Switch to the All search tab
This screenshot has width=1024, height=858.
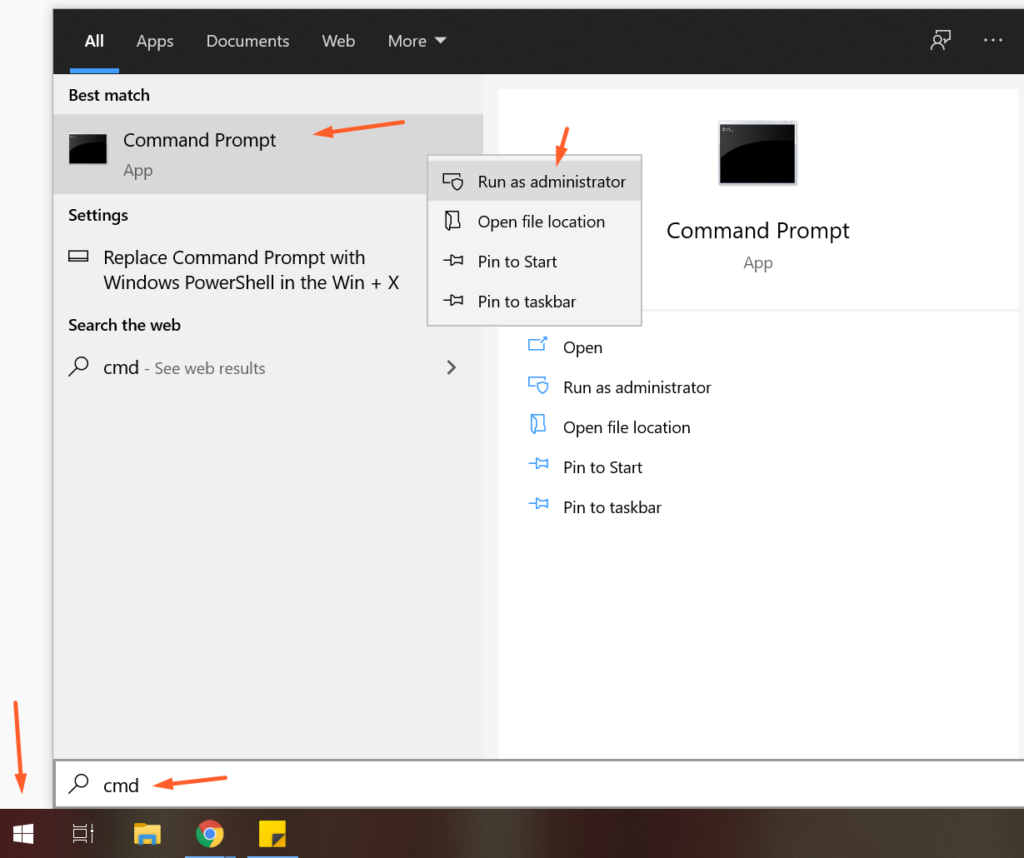pyautogui.click(x=94, y=41)
